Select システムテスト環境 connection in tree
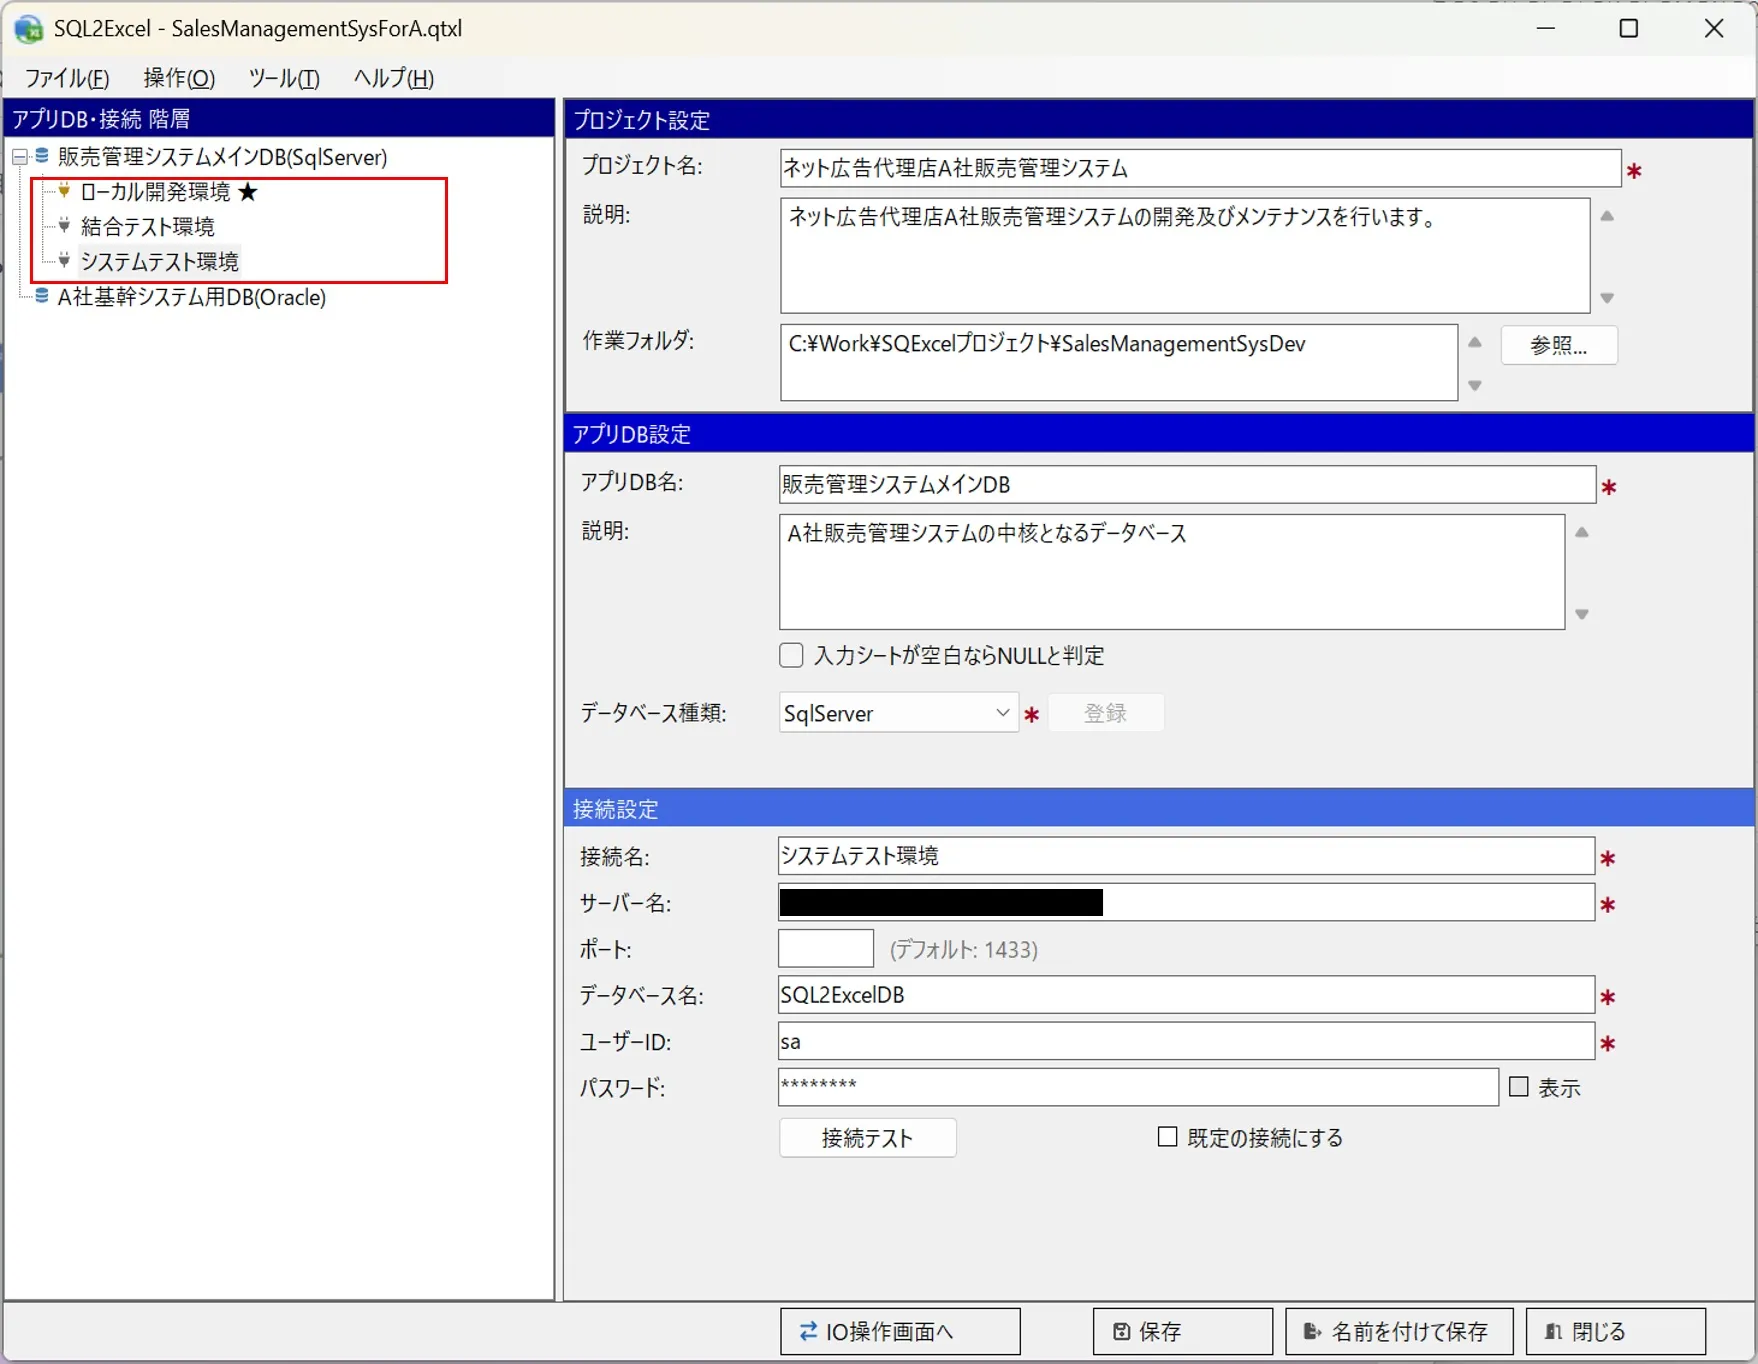 coord(159,261)
